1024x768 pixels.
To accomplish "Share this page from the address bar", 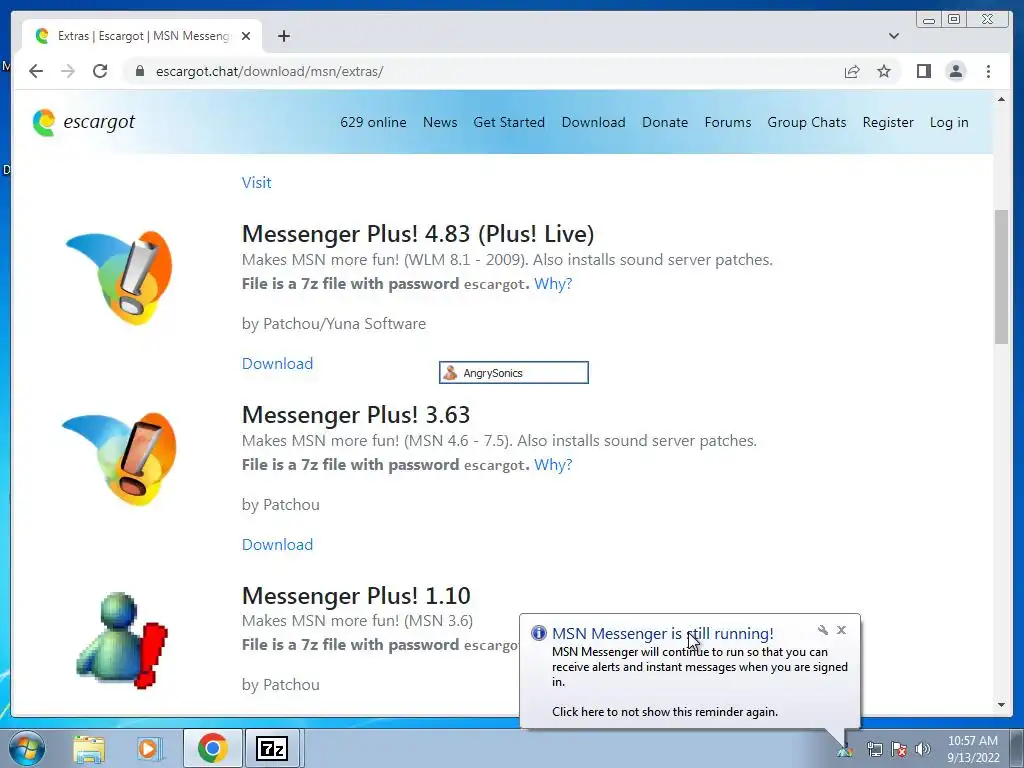I will click(852, 71).
